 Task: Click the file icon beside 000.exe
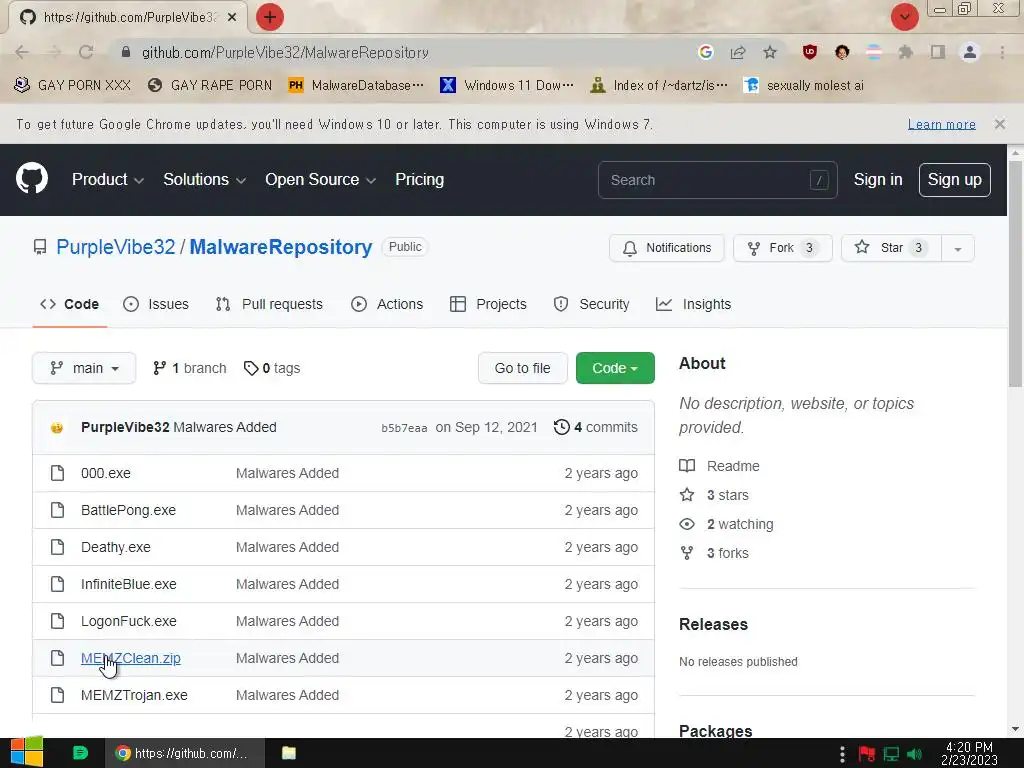[57, 473]
